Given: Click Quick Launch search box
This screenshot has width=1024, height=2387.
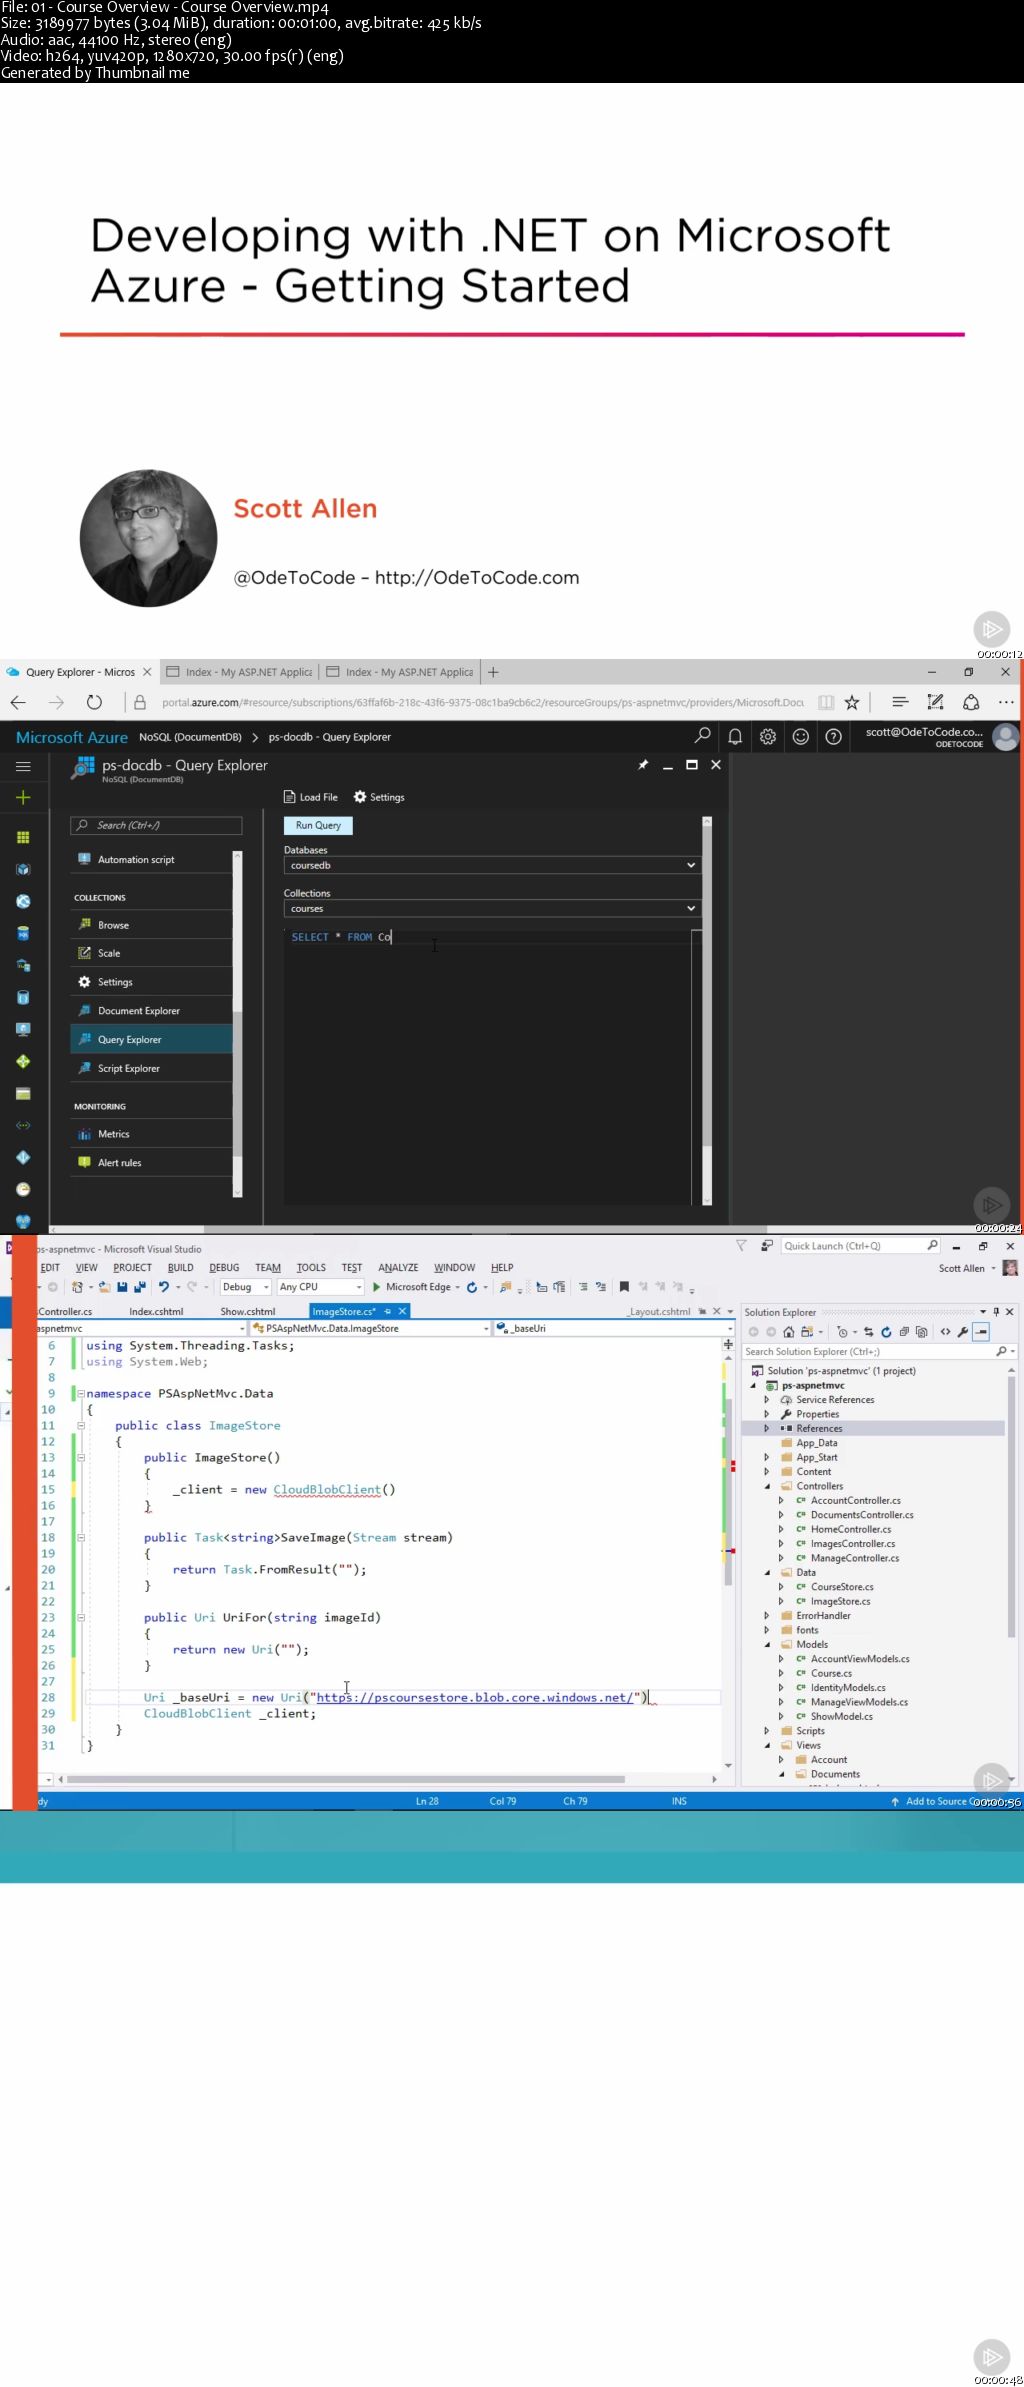Looking at the screenshot, I should (x=861, y=1246).
